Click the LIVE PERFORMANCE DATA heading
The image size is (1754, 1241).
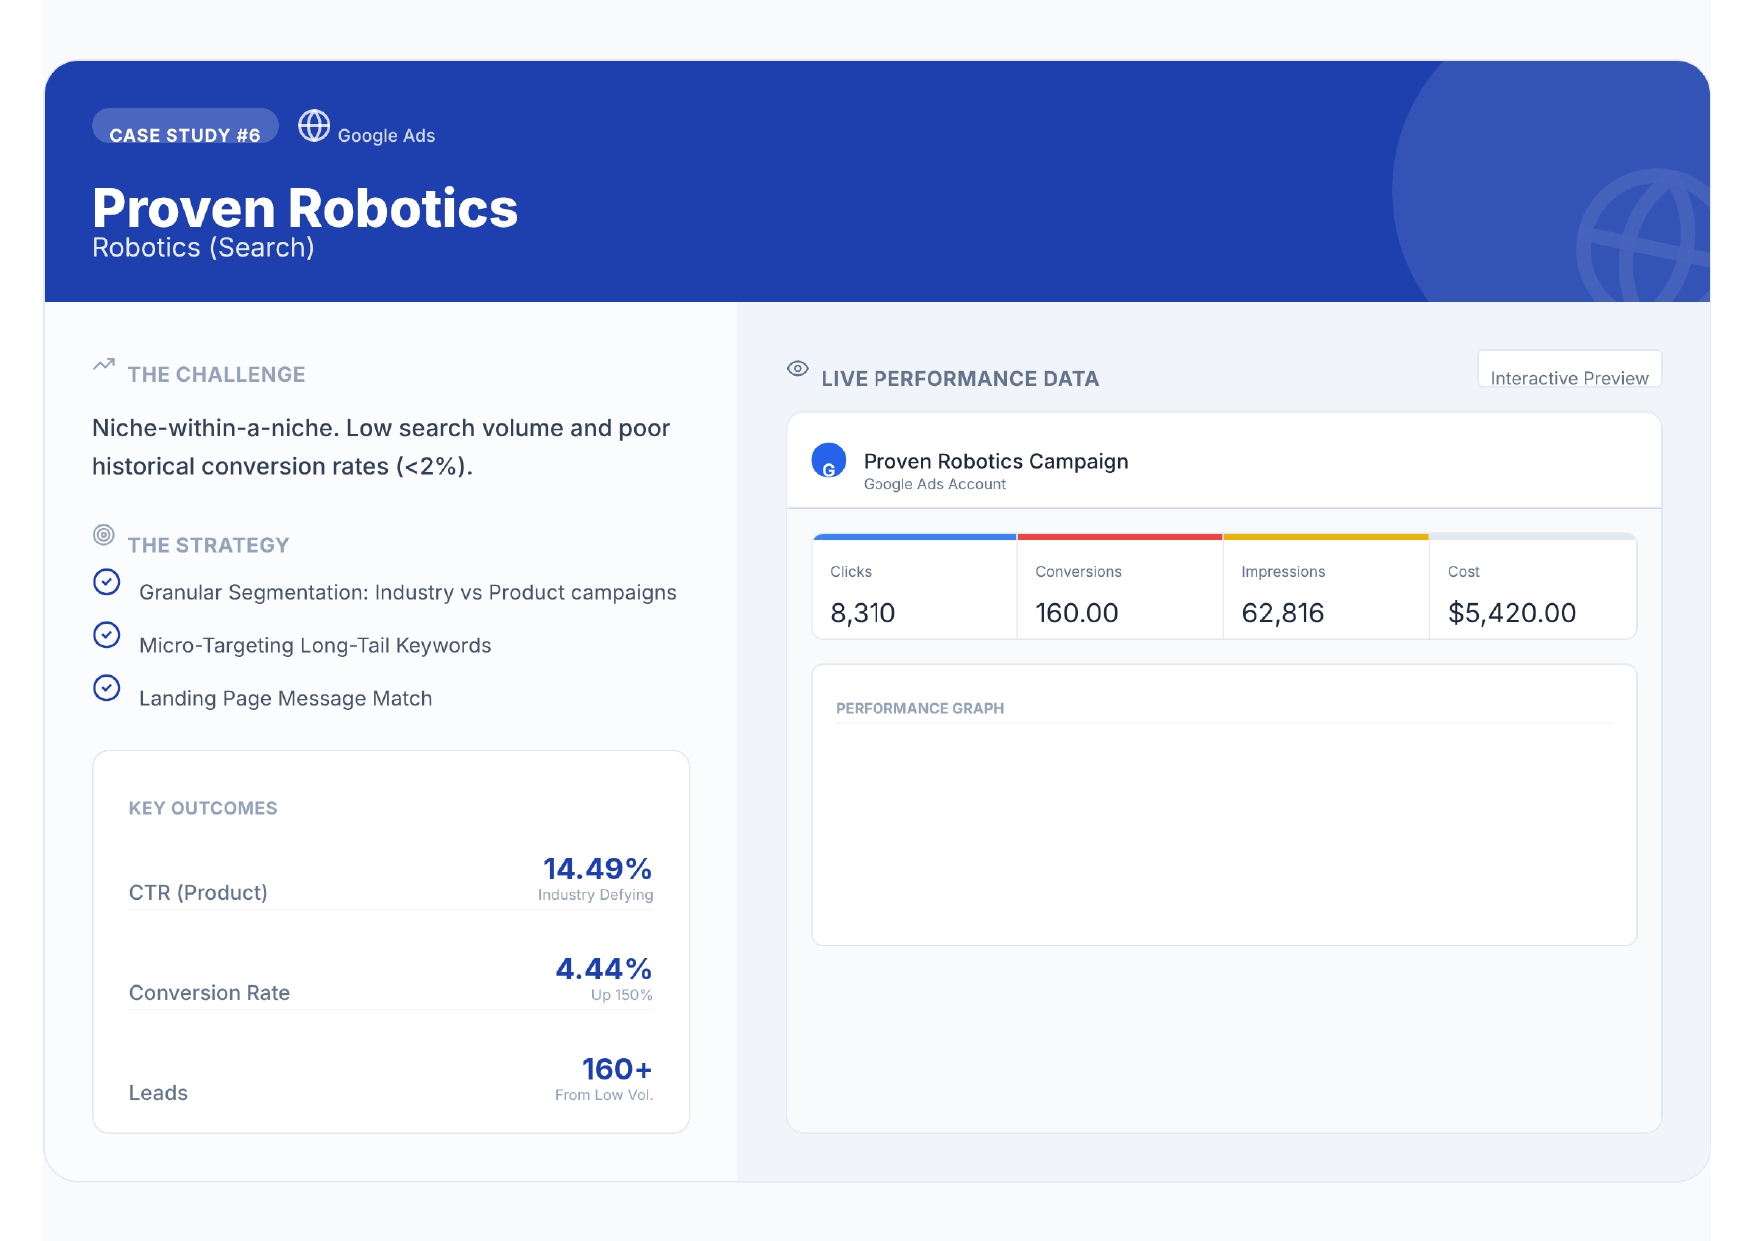click(960, 379)
